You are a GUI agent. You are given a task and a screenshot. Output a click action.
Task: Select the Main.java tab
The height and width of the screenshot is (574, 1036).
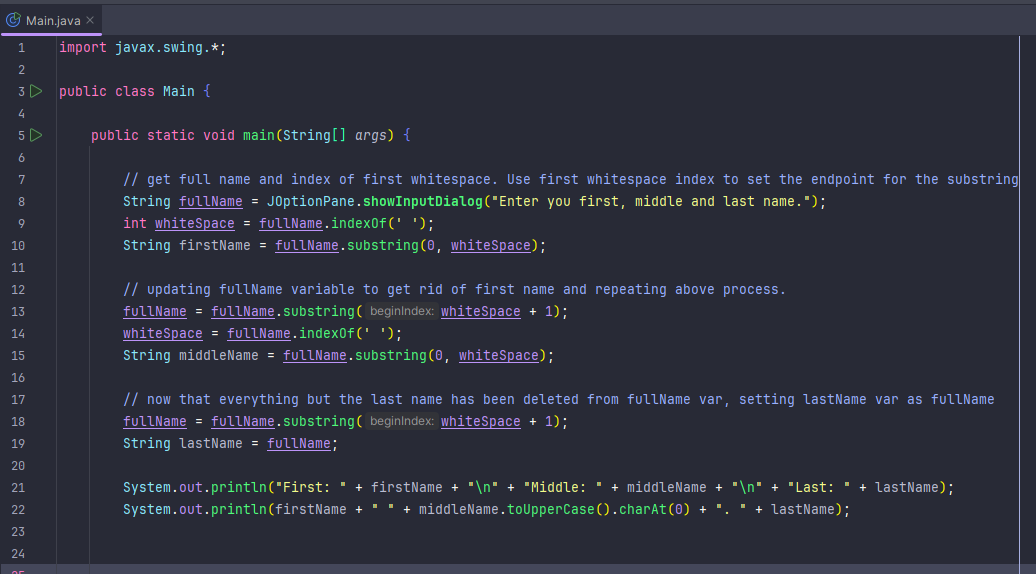52,20
